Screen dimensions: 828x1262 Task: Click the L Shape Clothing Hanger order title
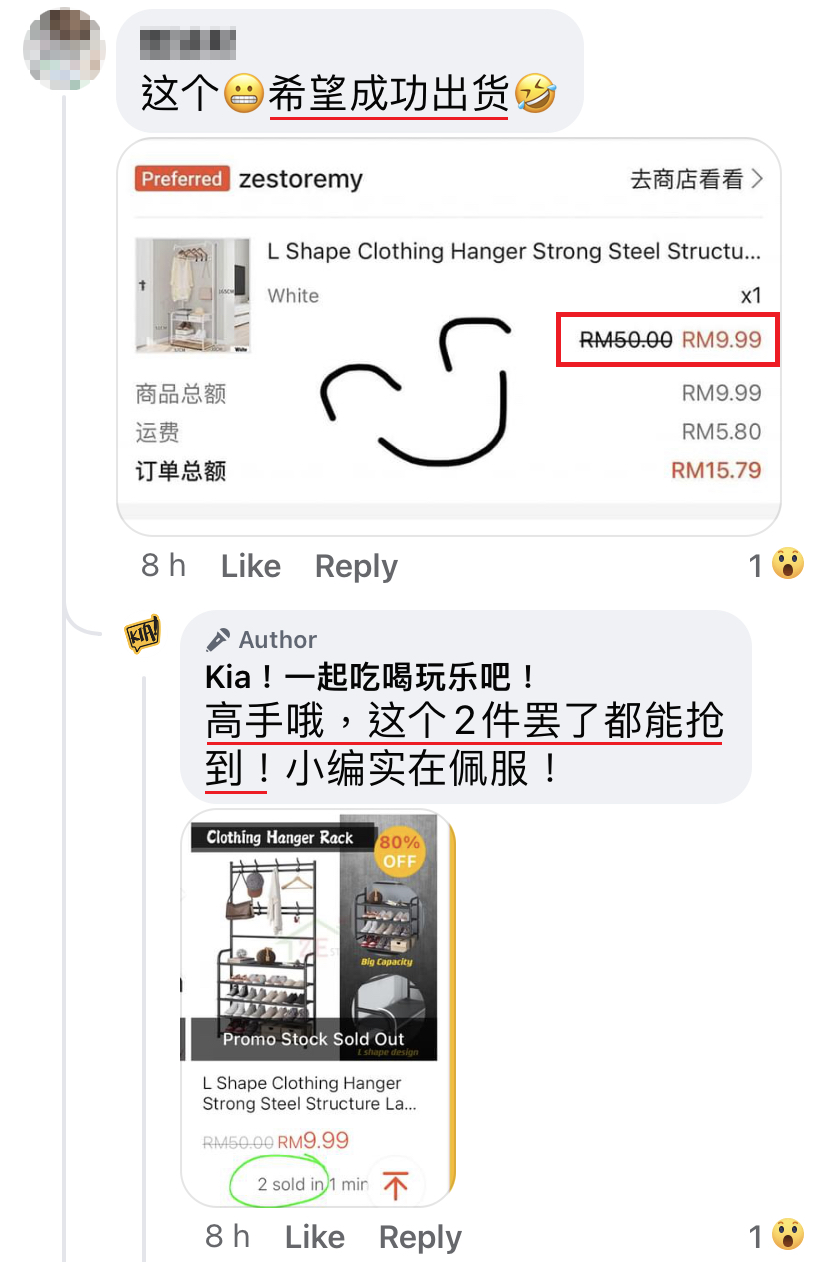coord(514,251)
